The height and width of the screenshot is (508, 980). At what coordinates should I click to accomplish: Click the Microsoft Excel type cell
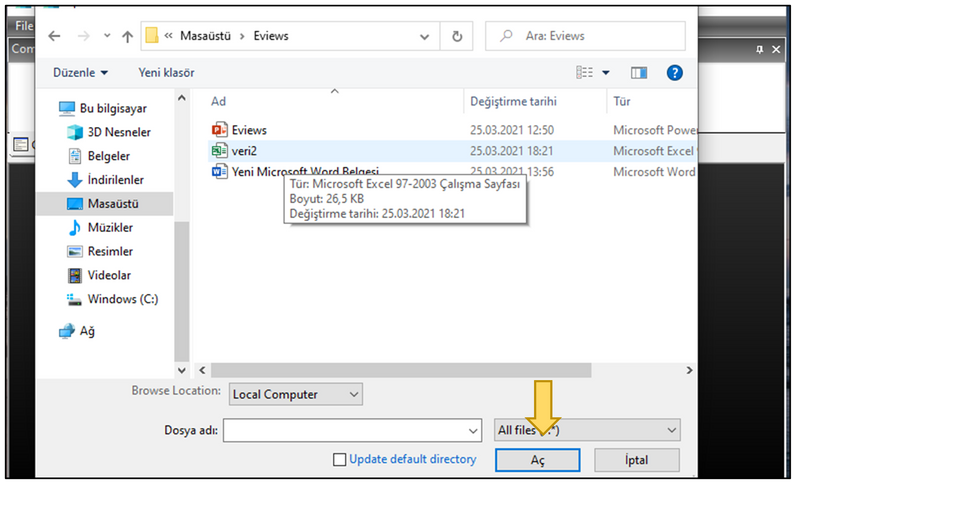654,151
